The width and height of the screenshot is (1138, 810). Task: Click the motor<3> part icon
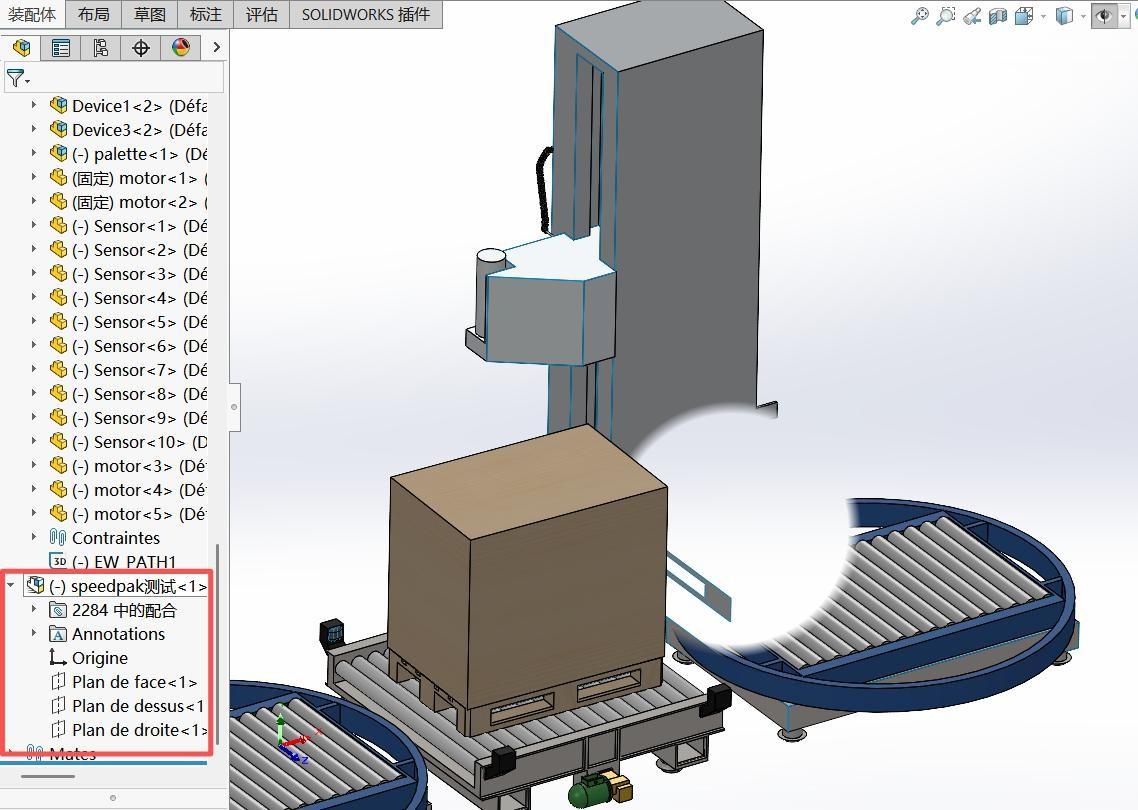pyautogui.click(x=58, y=465)
